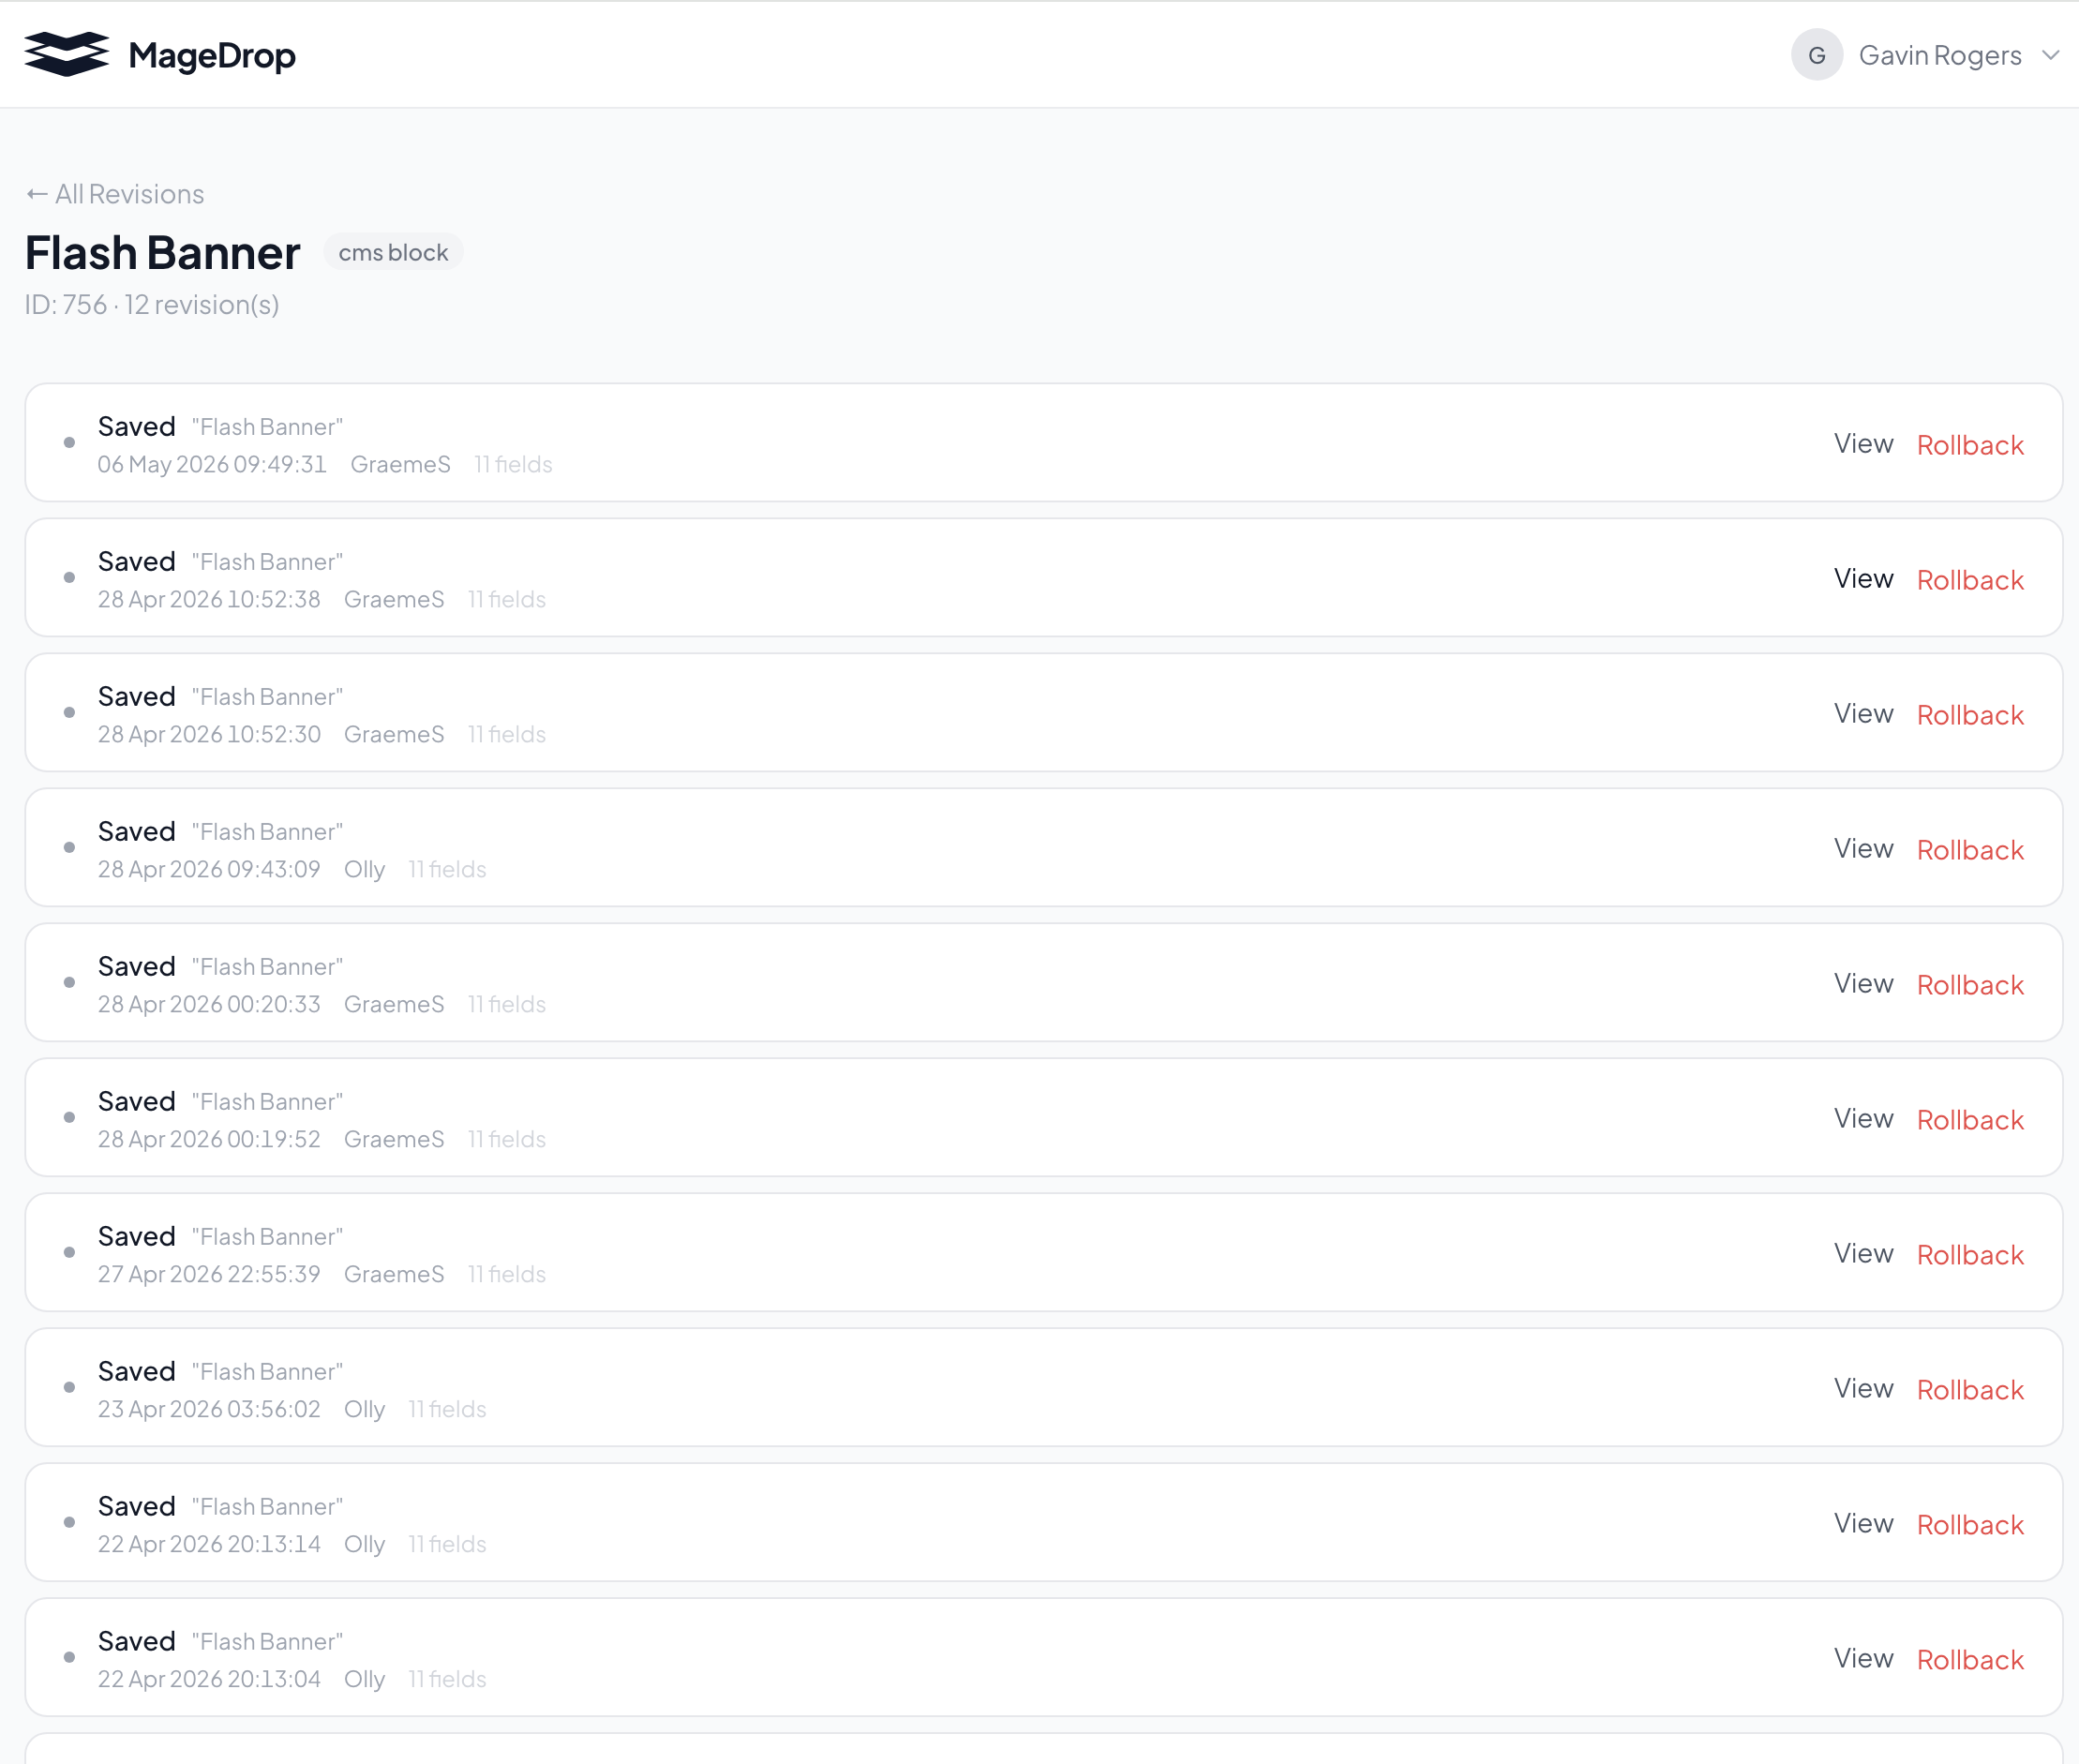The height and width of the screenshot is (1764, 2079).
Task: Click 11 fields on the 06 May 09:49:31 revision
Action: pos(513,465)
